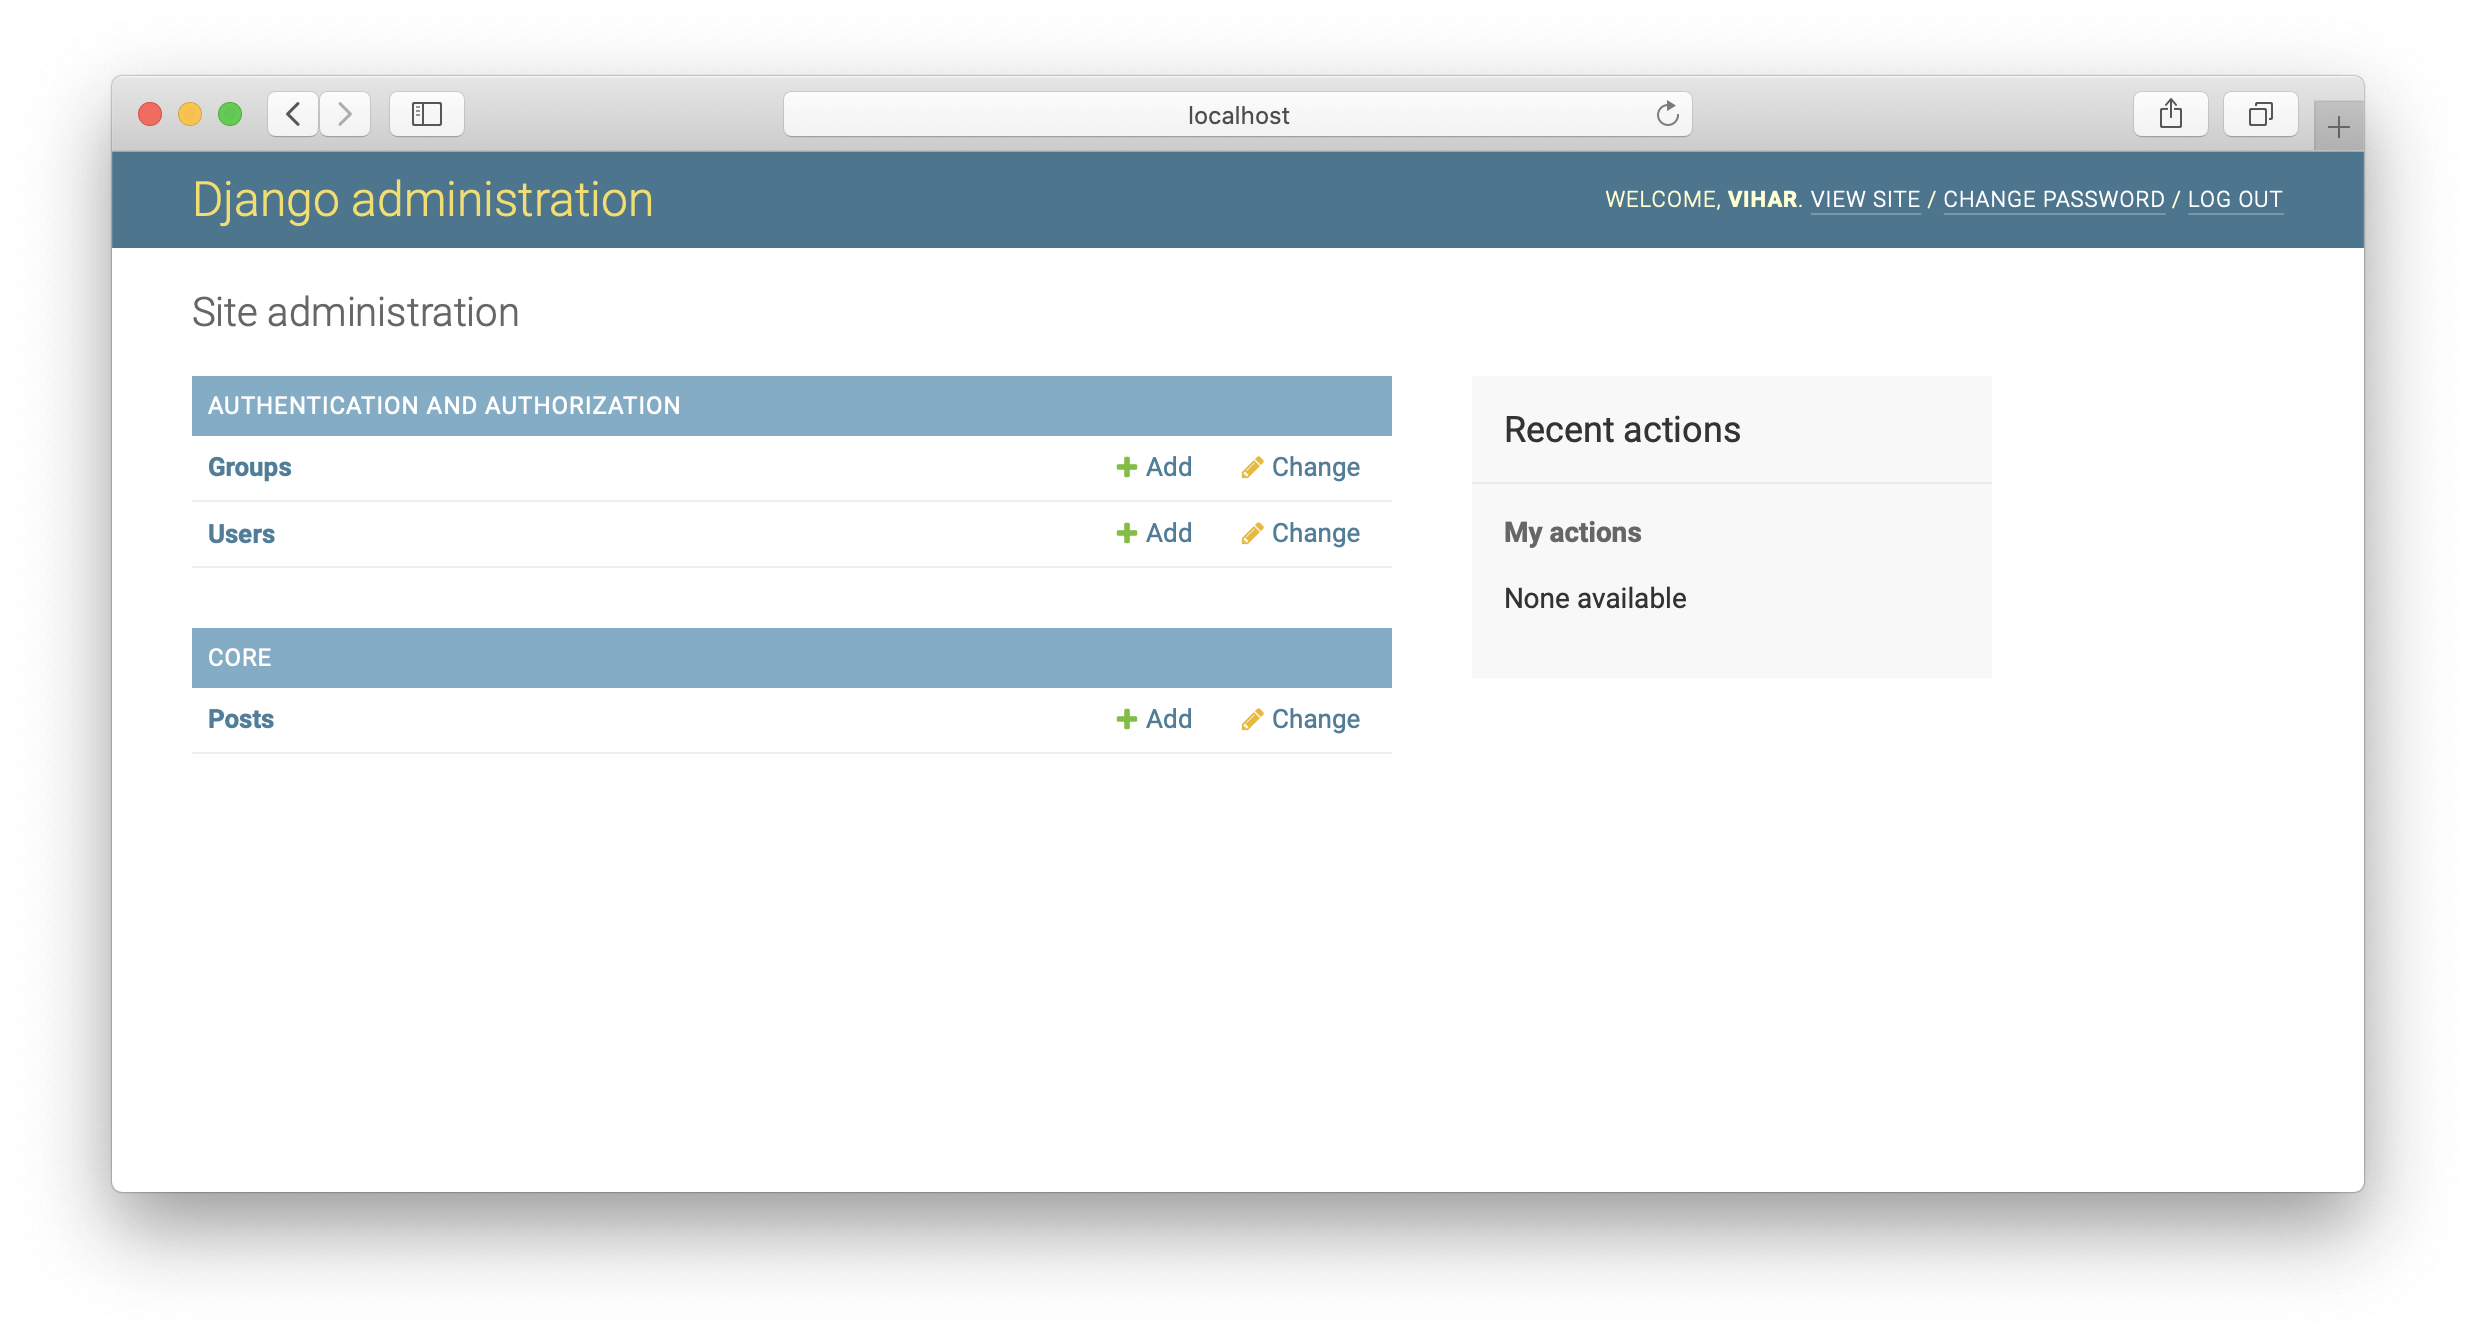Click the Safari back navigation arrow
Screen dimensions: 2476x1340
tap(293, 114)
